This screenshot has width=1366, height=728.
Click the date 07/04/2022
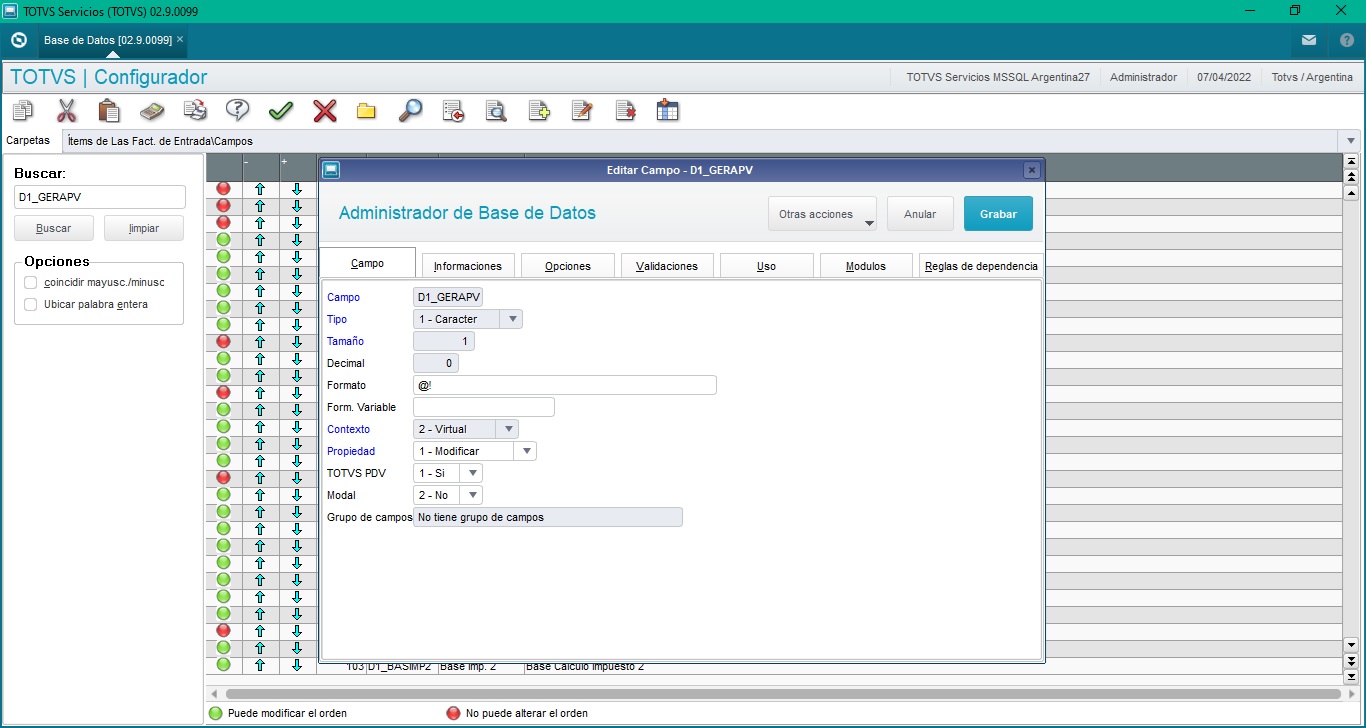(1224, 77)
